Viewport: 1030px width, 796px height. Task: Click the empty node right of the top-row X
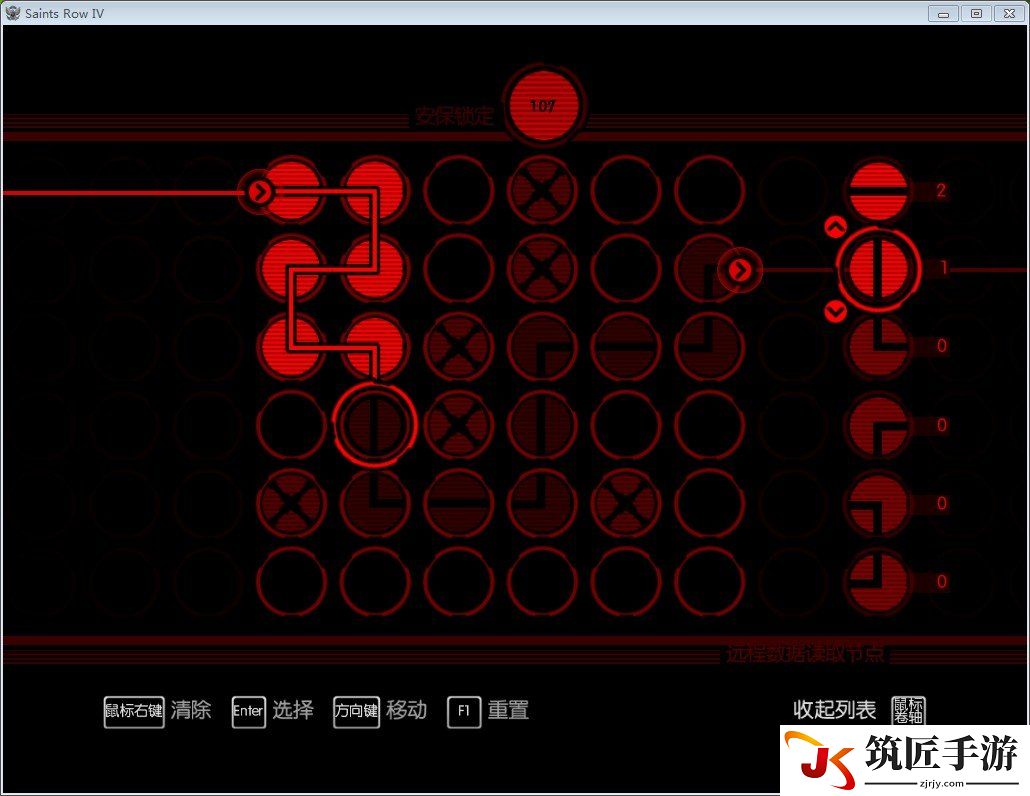[626, 191]
